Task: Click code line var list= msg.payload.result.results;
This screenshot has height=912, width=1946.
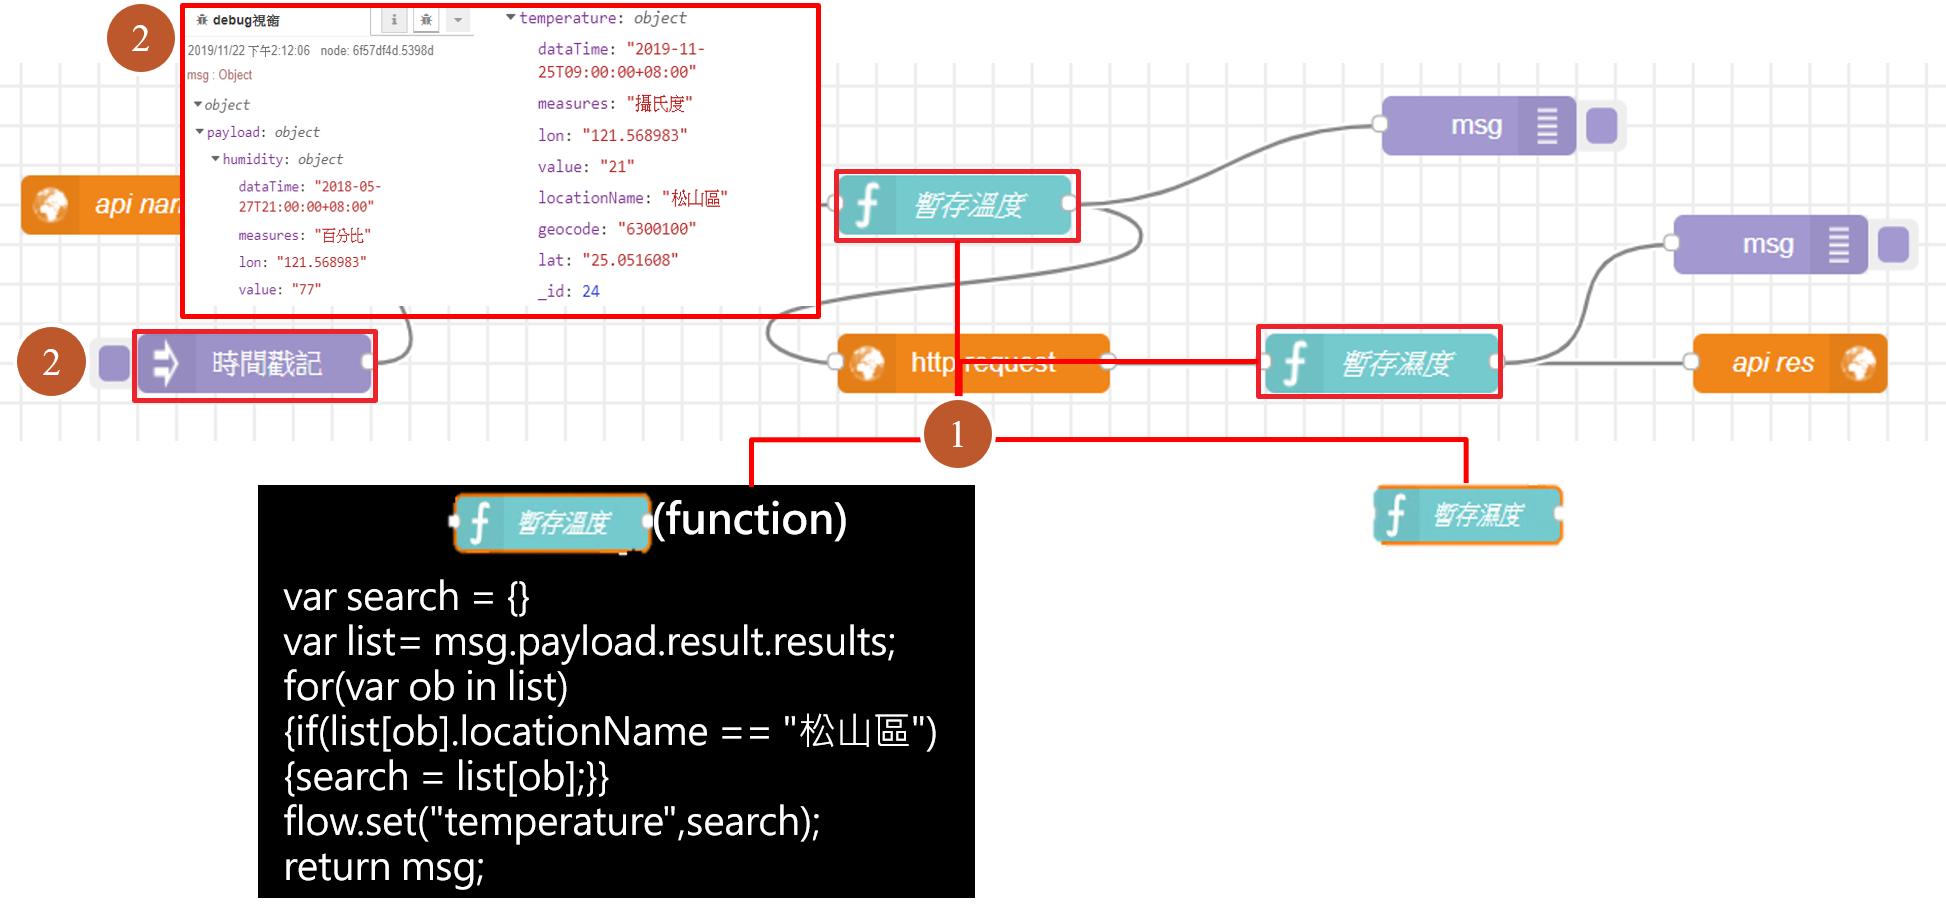Action: coord(590,642)
